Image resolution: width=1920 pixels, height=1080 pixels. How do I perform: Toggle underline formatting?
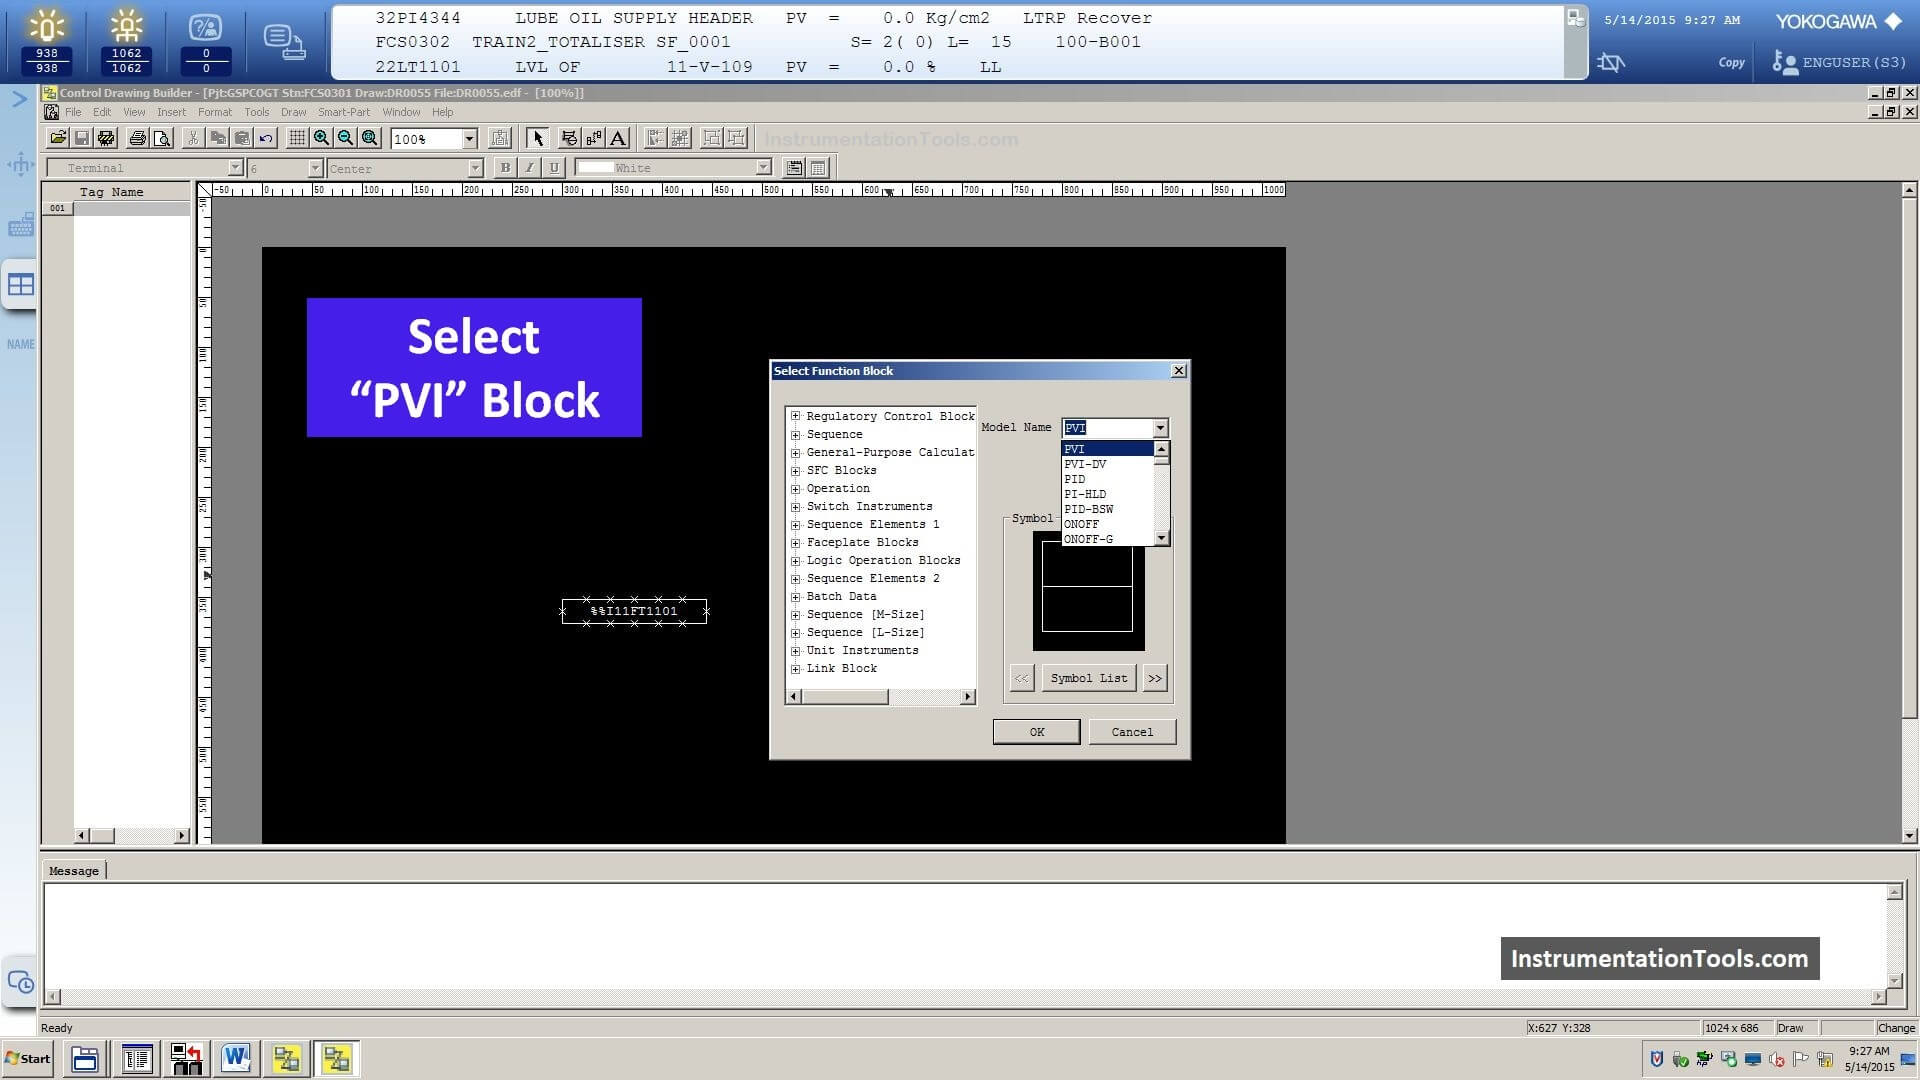(553, 168)
